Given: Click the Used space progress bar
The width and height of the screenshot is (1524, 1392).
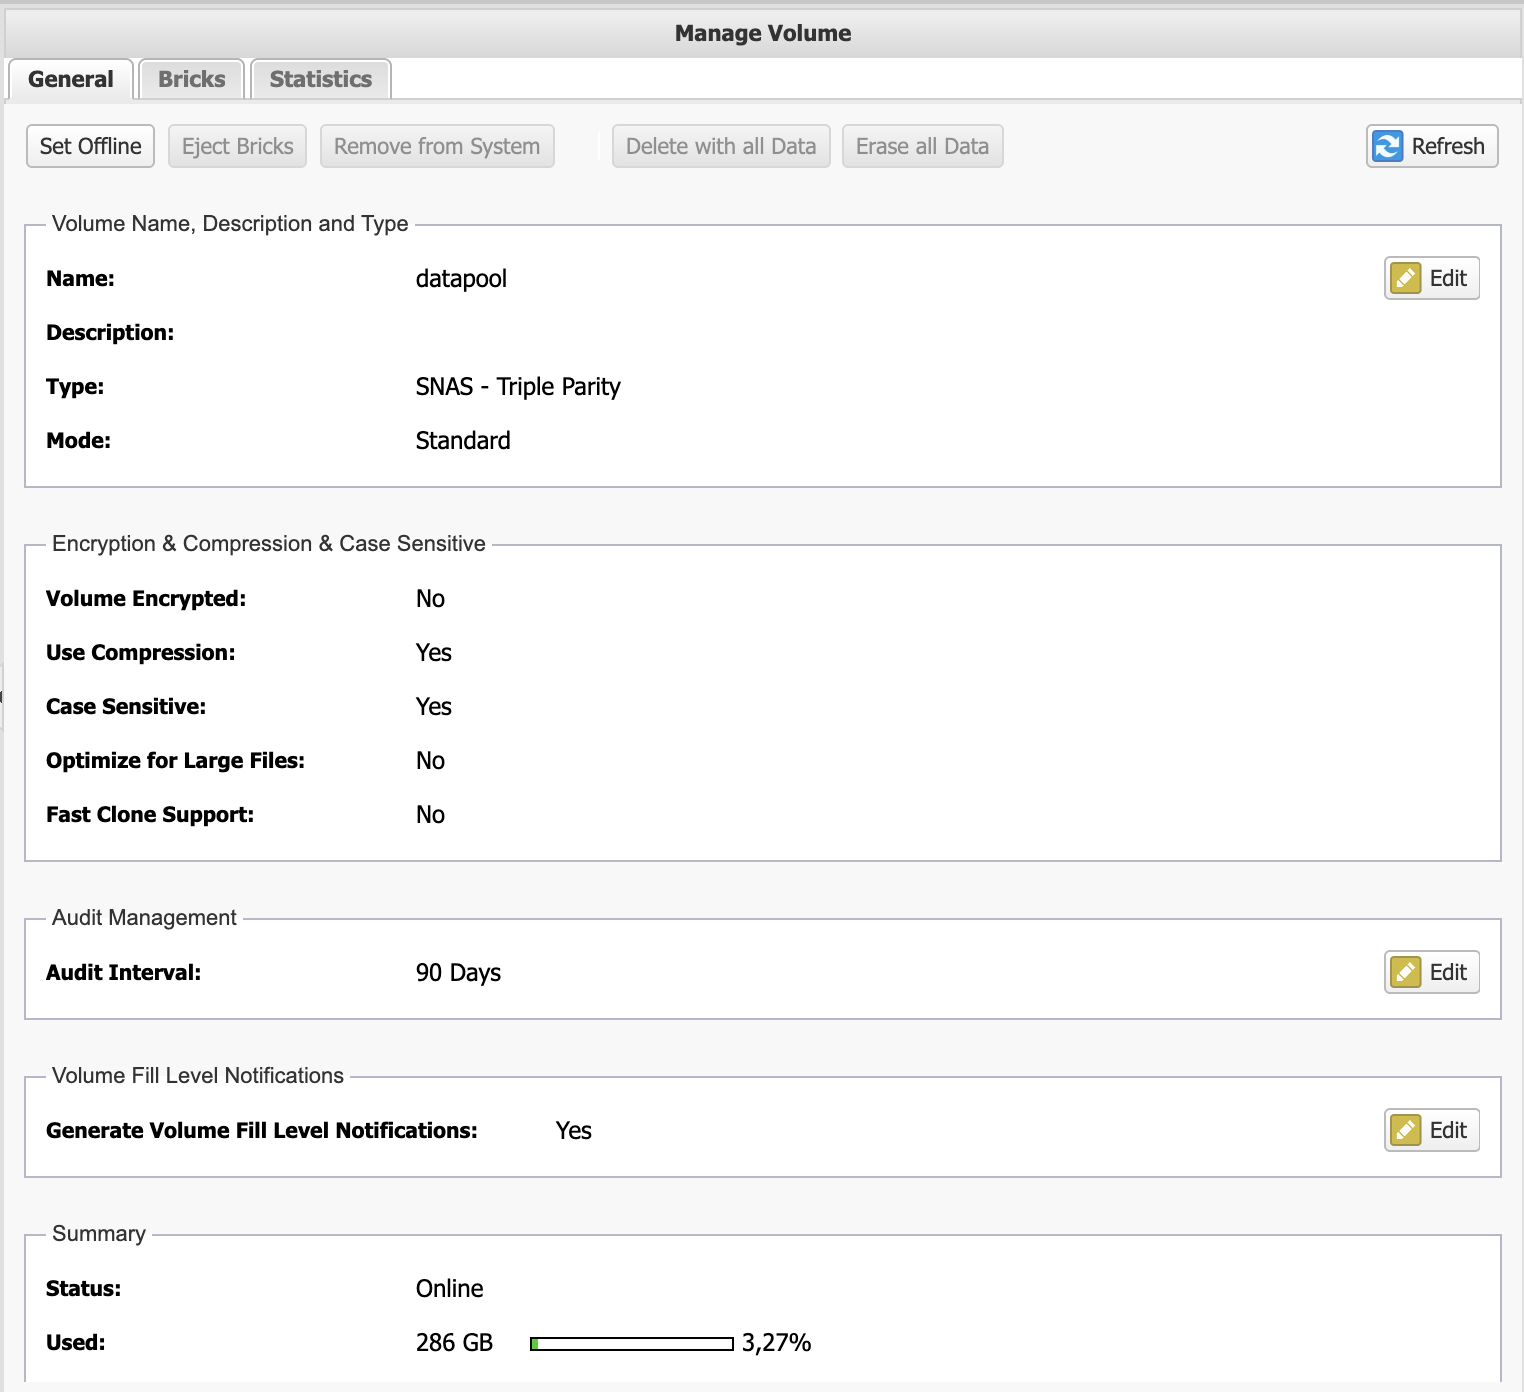Looking at the screenshot, I should 631,1344.
